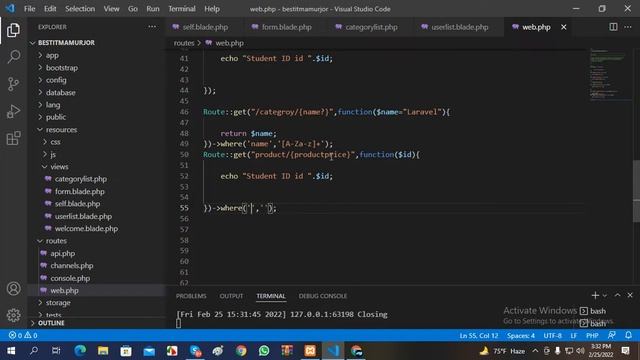Switch to form.blade.php editor tab
The width and height of the screenshot is (640, 360).
coord(287,27)
